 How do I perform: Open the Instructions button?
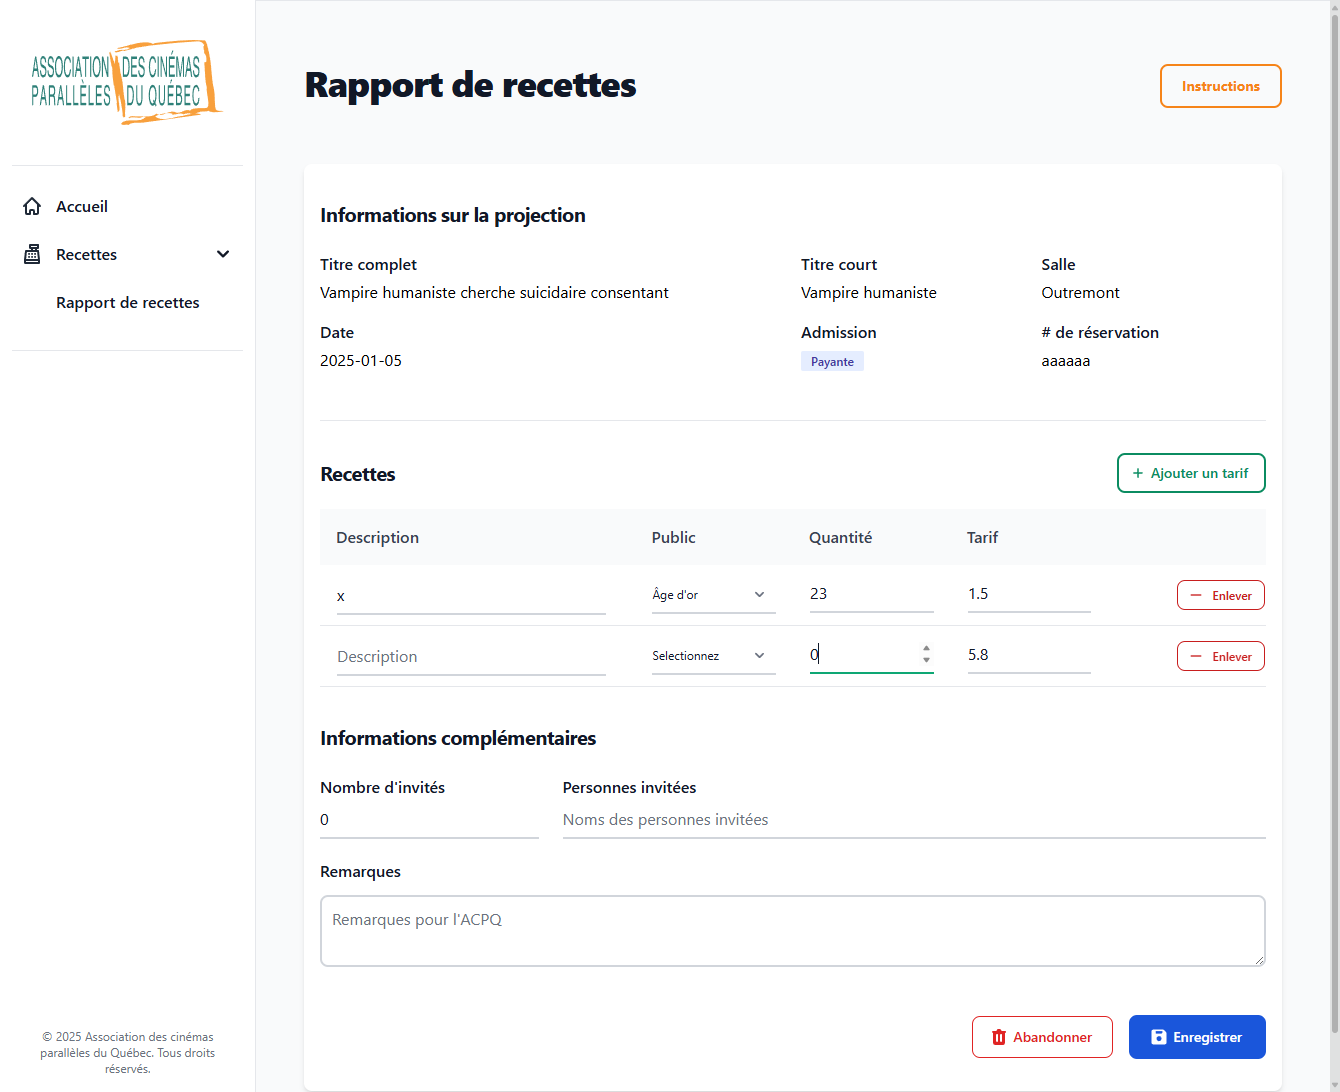pos(1220,86)
